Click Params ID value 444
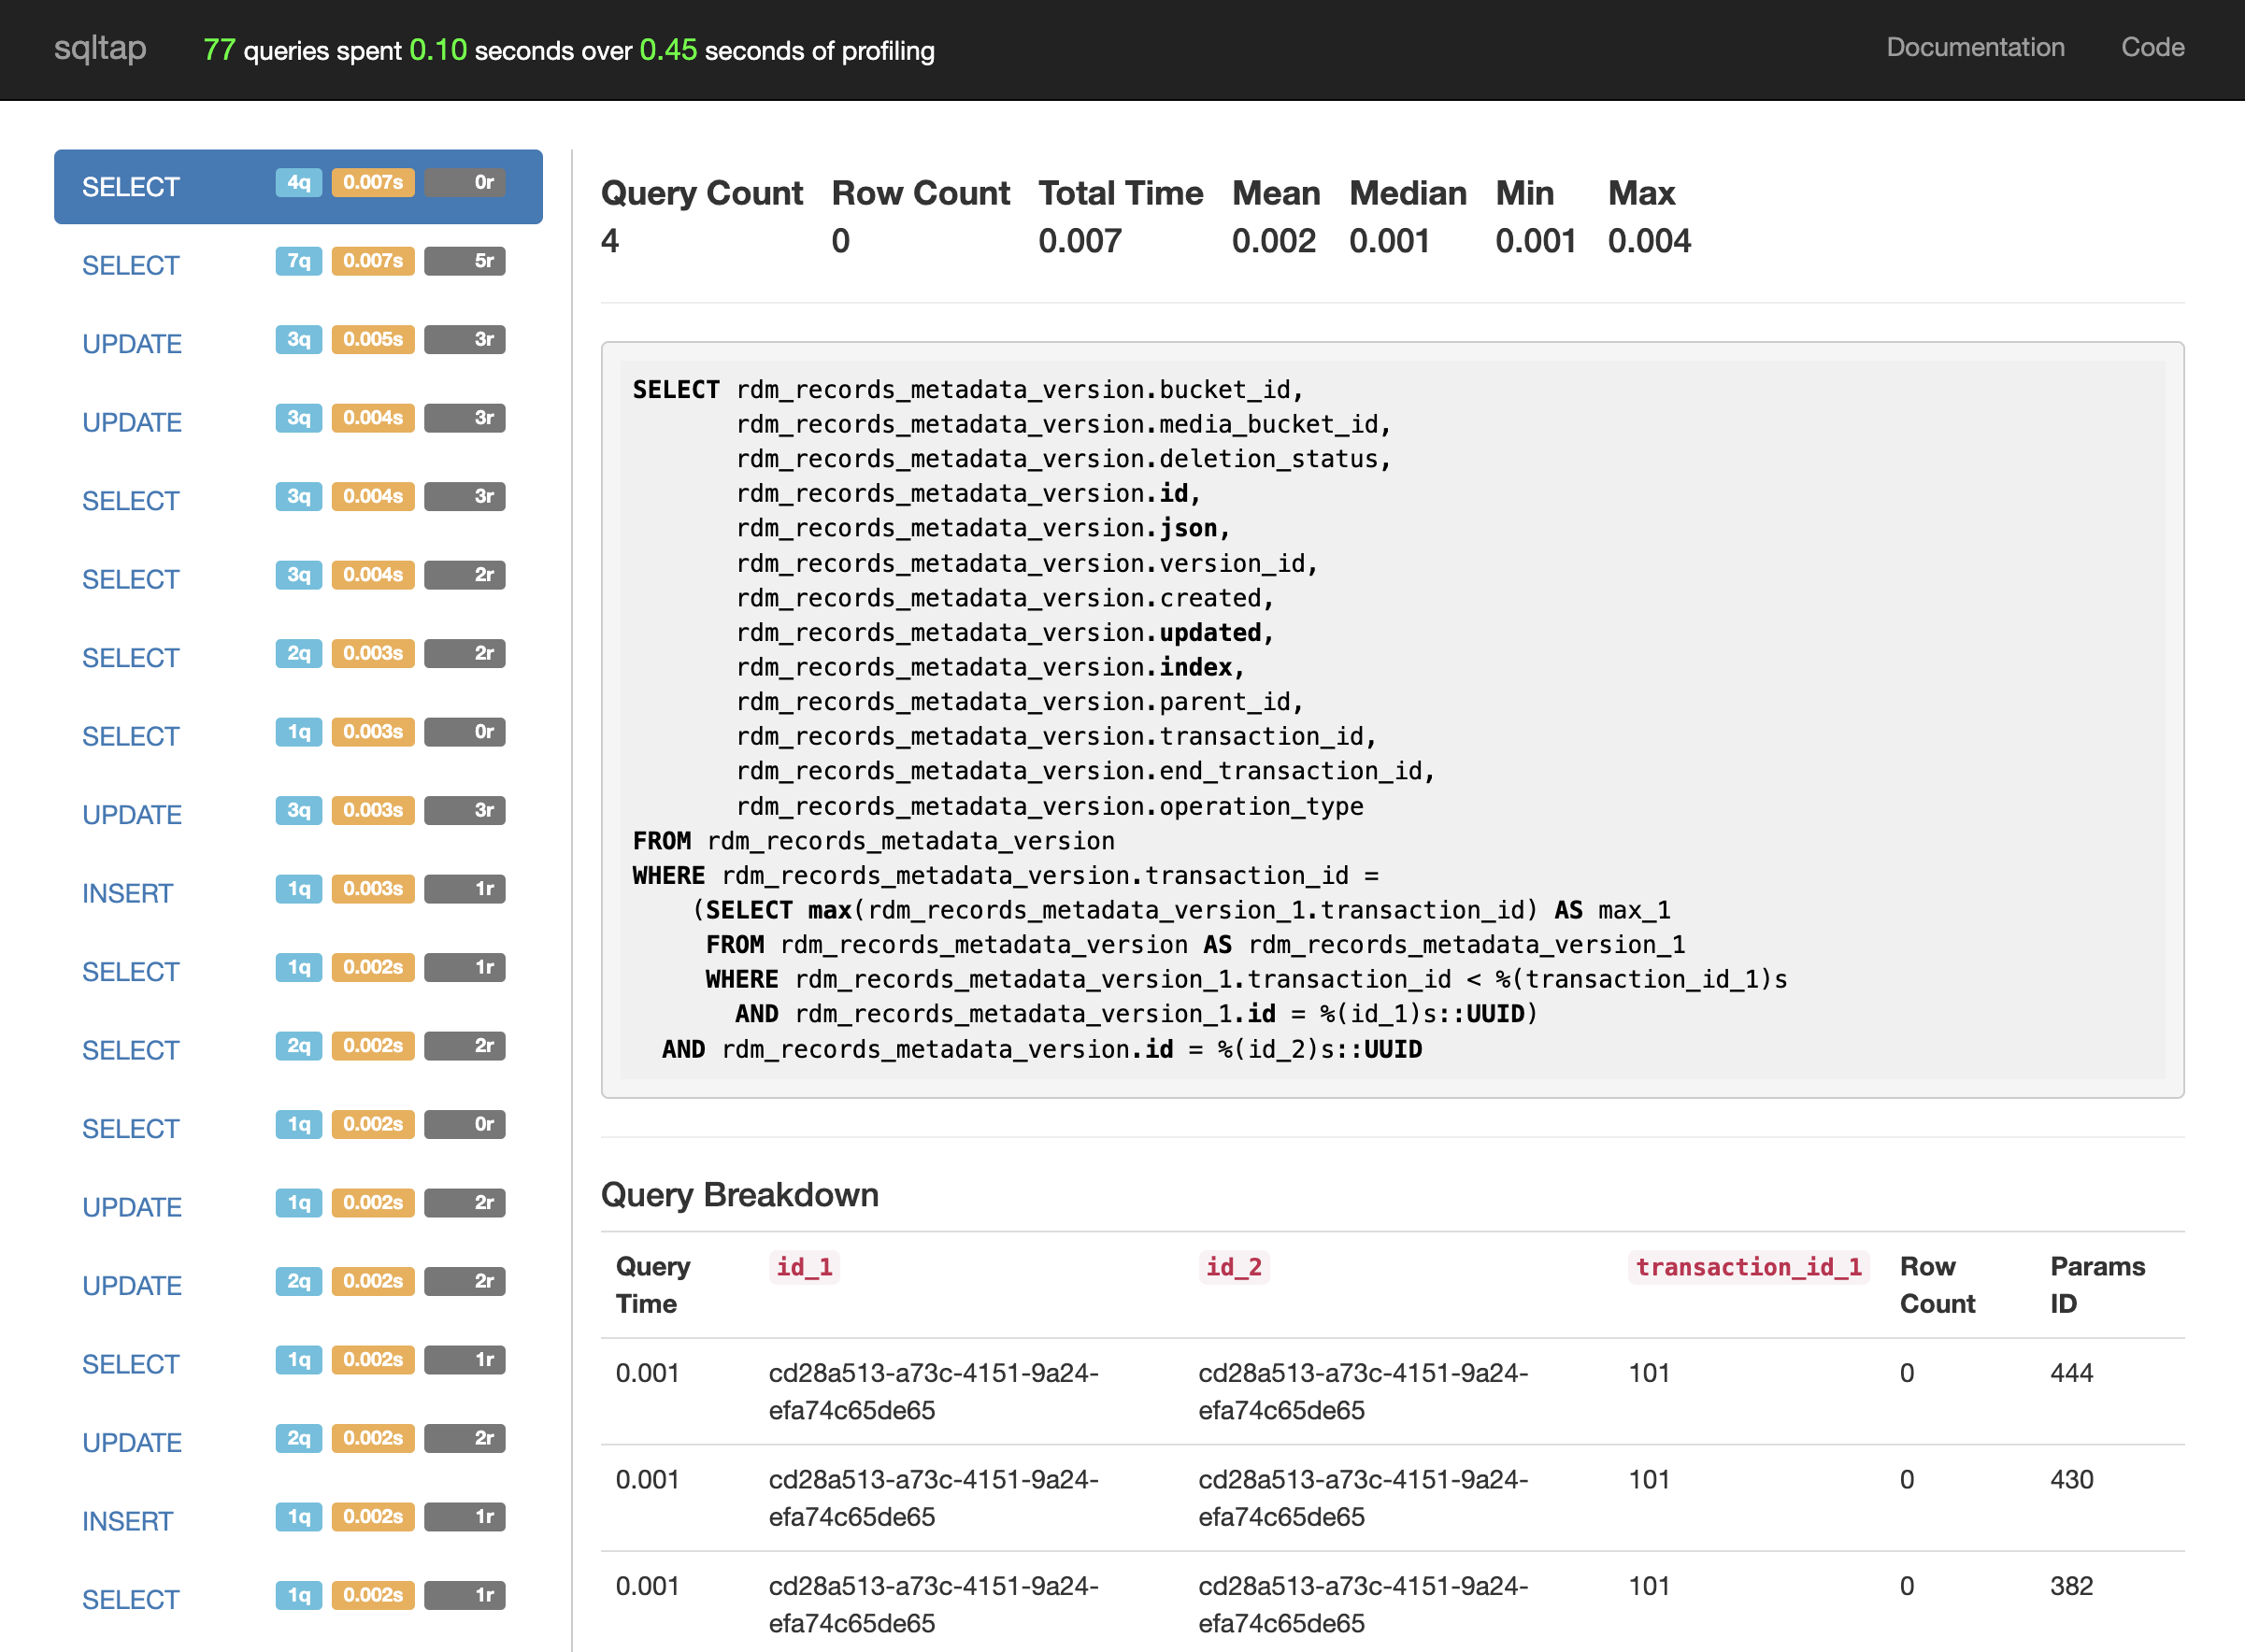 pos(2072,1373)
